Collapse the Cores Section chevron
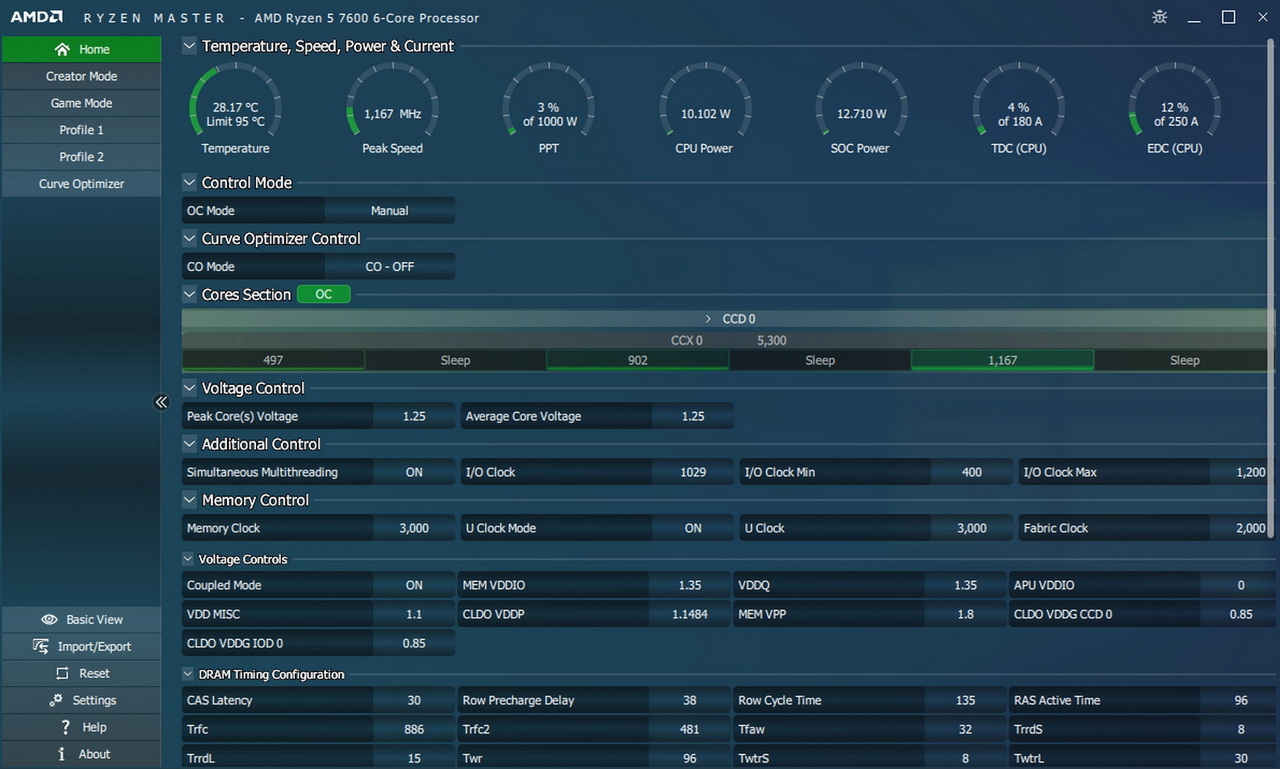 point(189,294)
